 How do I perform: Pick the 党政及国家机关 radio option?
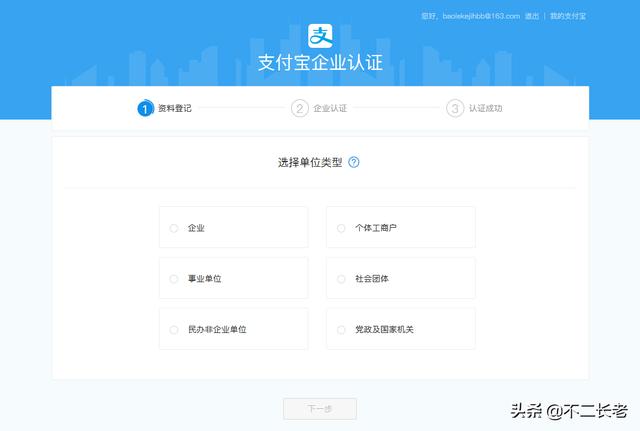point(341,329)
